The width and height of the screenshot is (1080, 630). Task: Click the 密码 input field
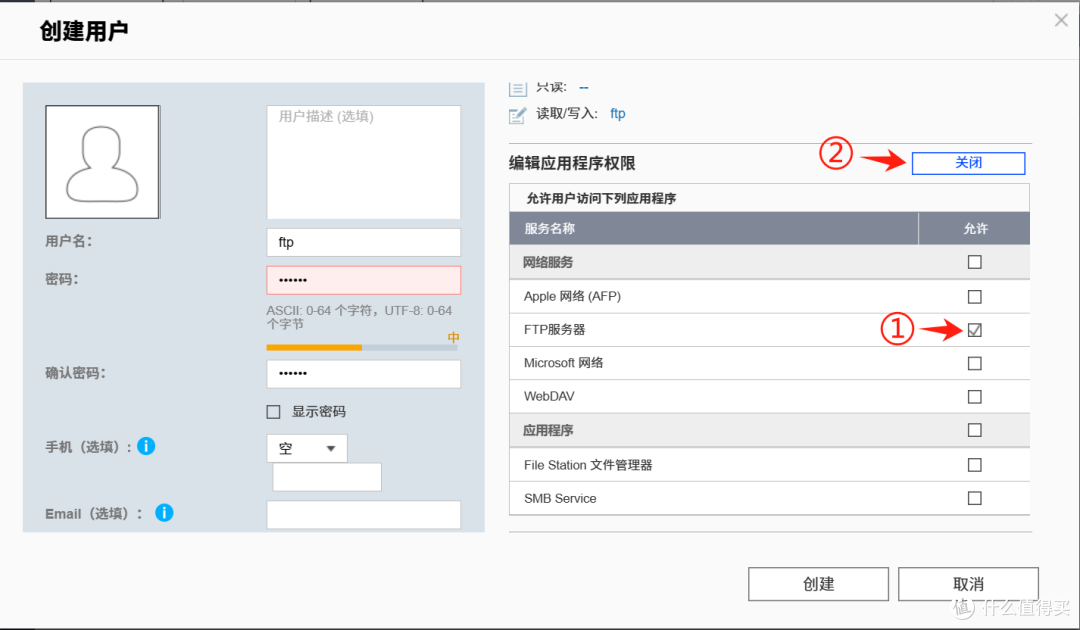click(x=364, y=280)
